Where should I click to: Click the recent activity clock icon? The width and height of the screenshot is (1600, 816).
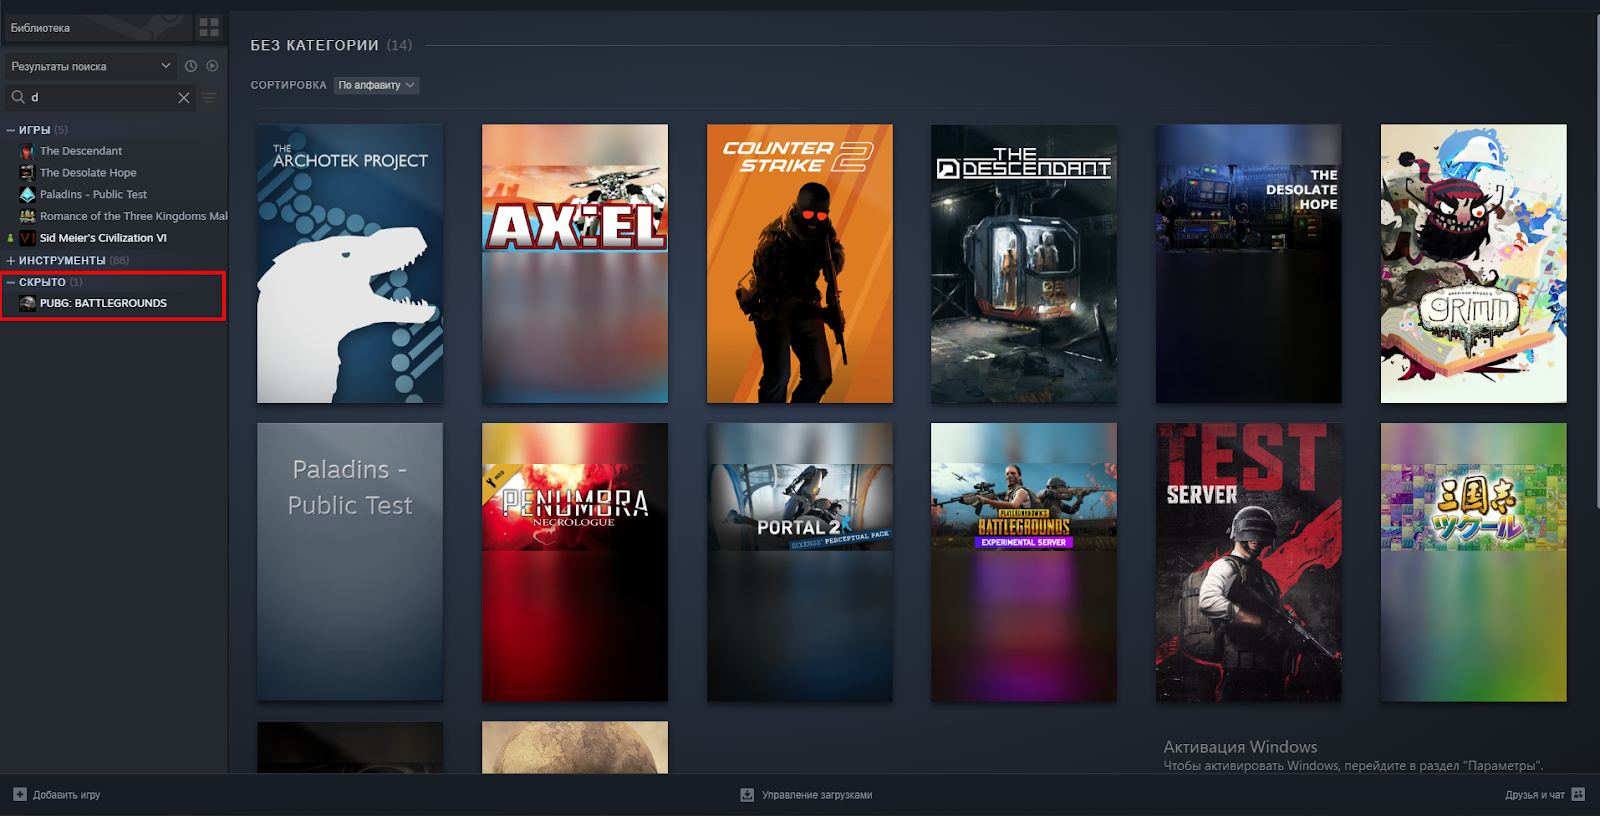(x=191, y=66)
